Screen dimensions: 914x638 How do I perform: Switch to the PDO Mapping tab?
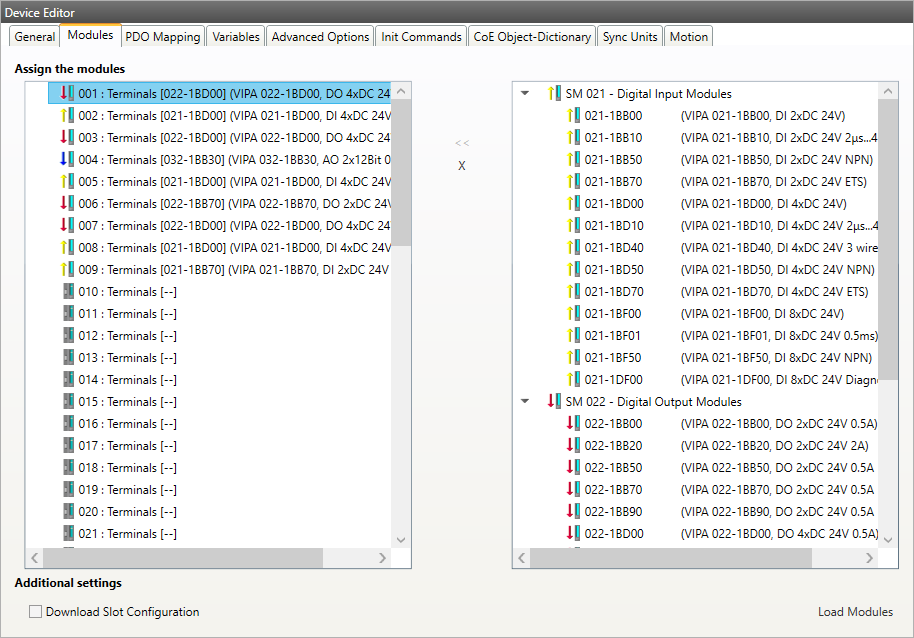(163, 36)
